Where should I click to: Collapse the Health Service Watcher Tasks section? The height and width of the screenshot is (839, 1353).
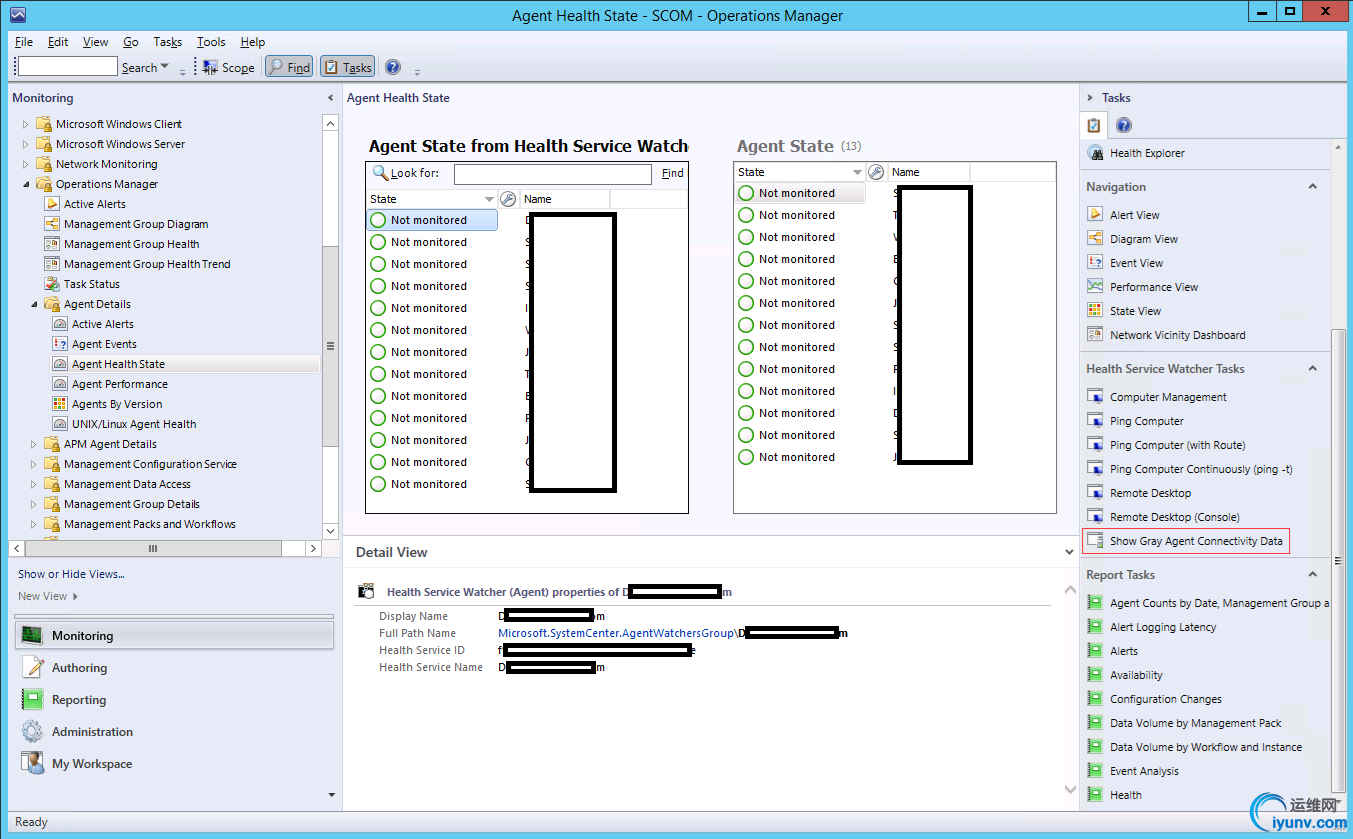point(1312,369)
